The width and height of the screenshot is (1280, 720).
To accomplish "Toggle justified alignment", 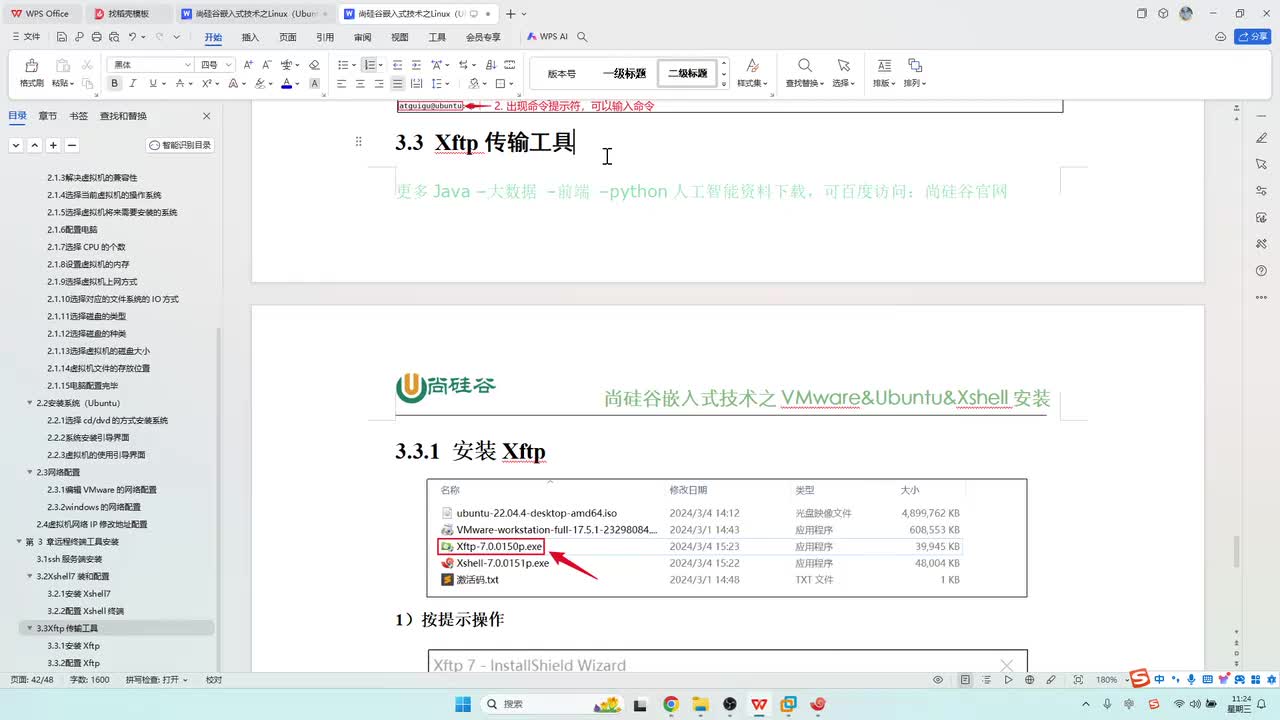I will click(x=398, y=84).
